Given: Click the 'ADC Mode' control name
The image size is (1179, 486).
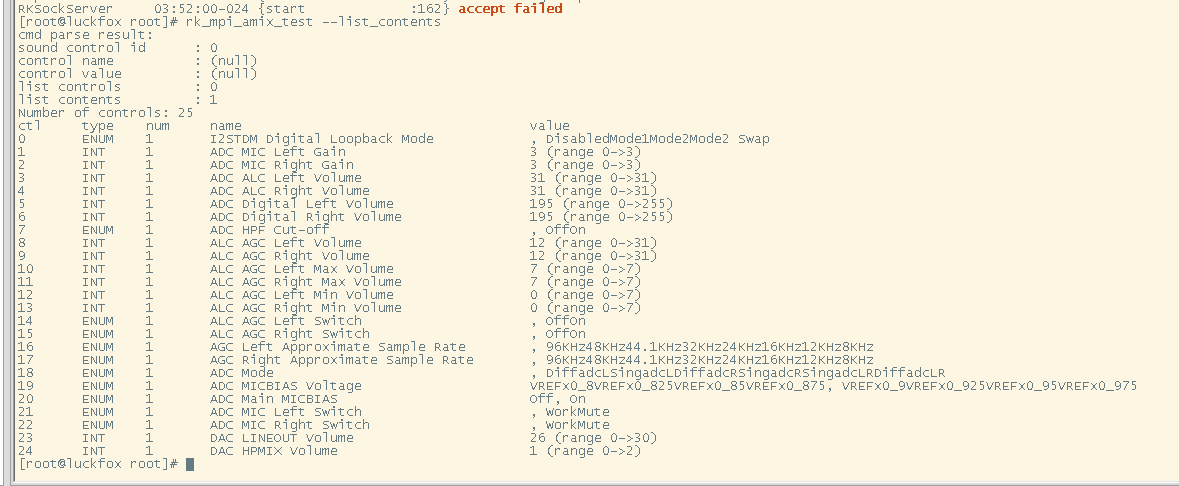Looking at the screenshot, I should coord(241,373).
